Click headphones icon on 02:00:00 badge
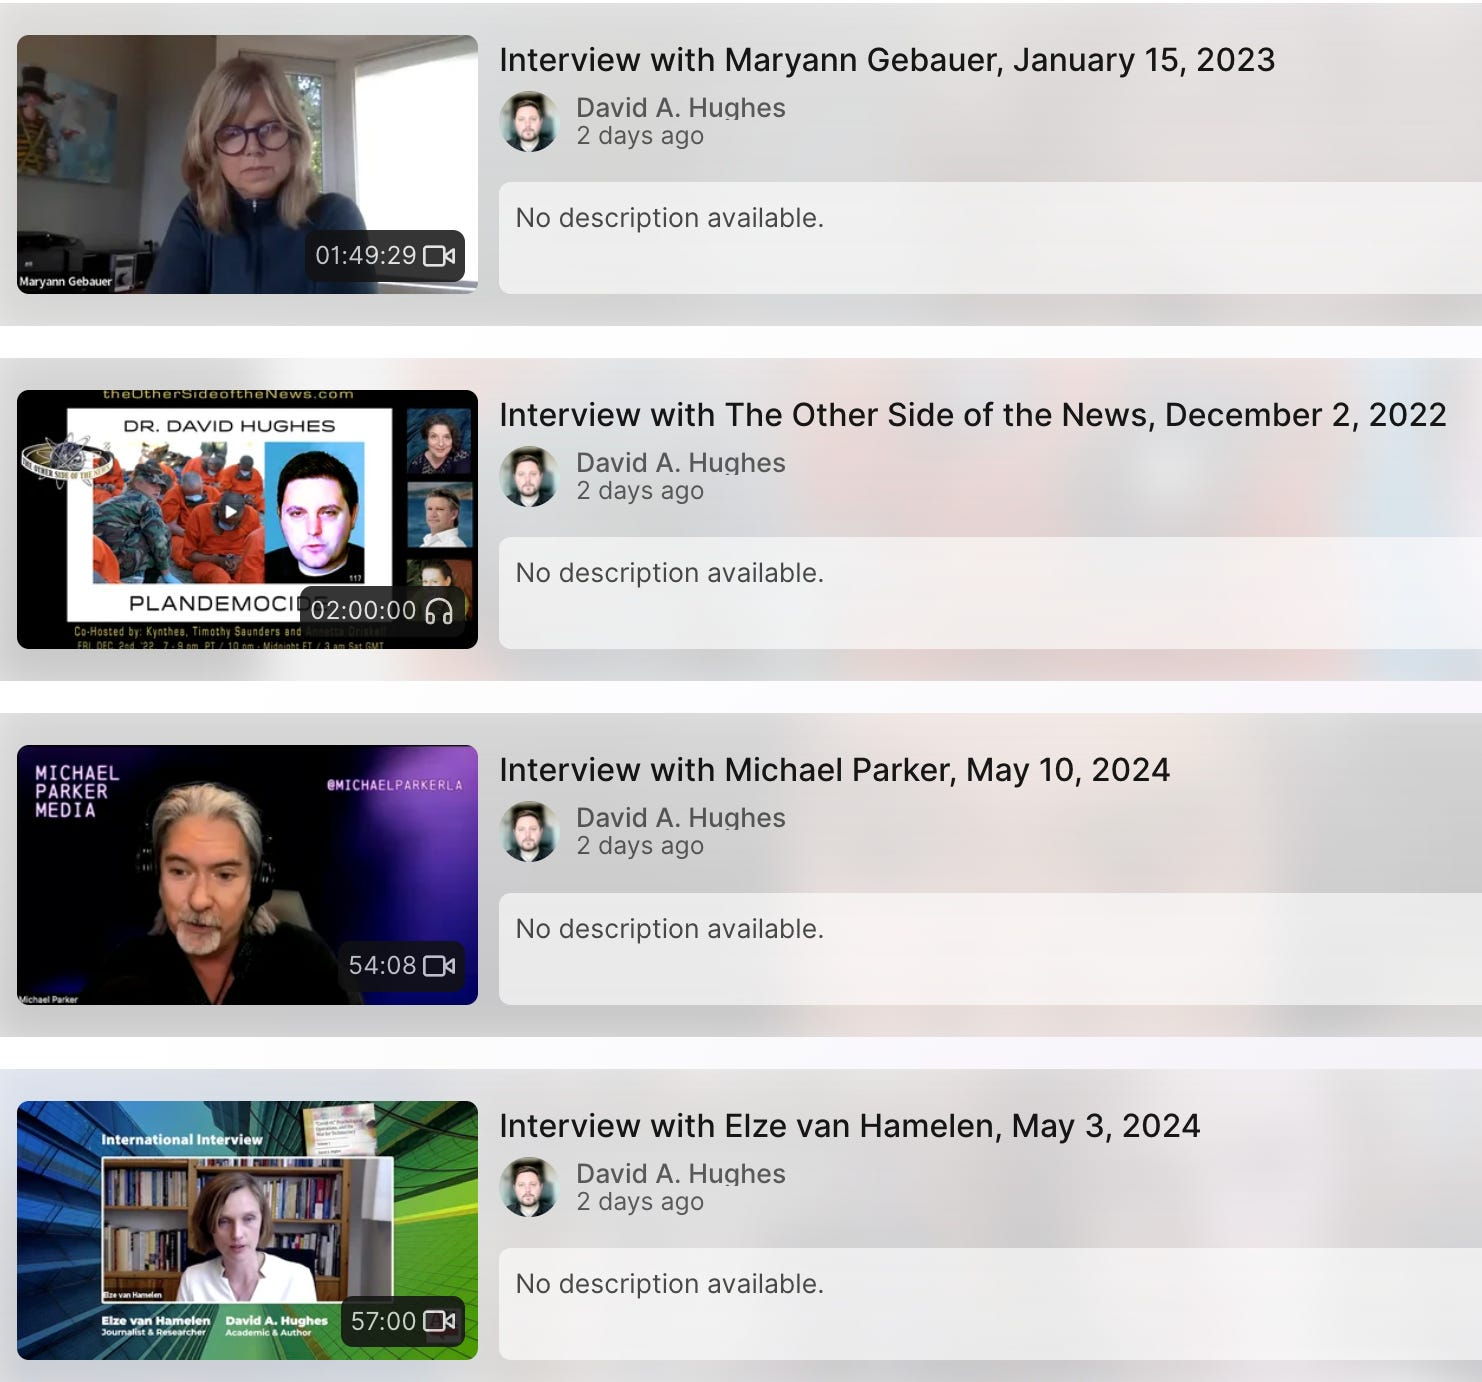The image size is (1482, 1382). point(439,611)
